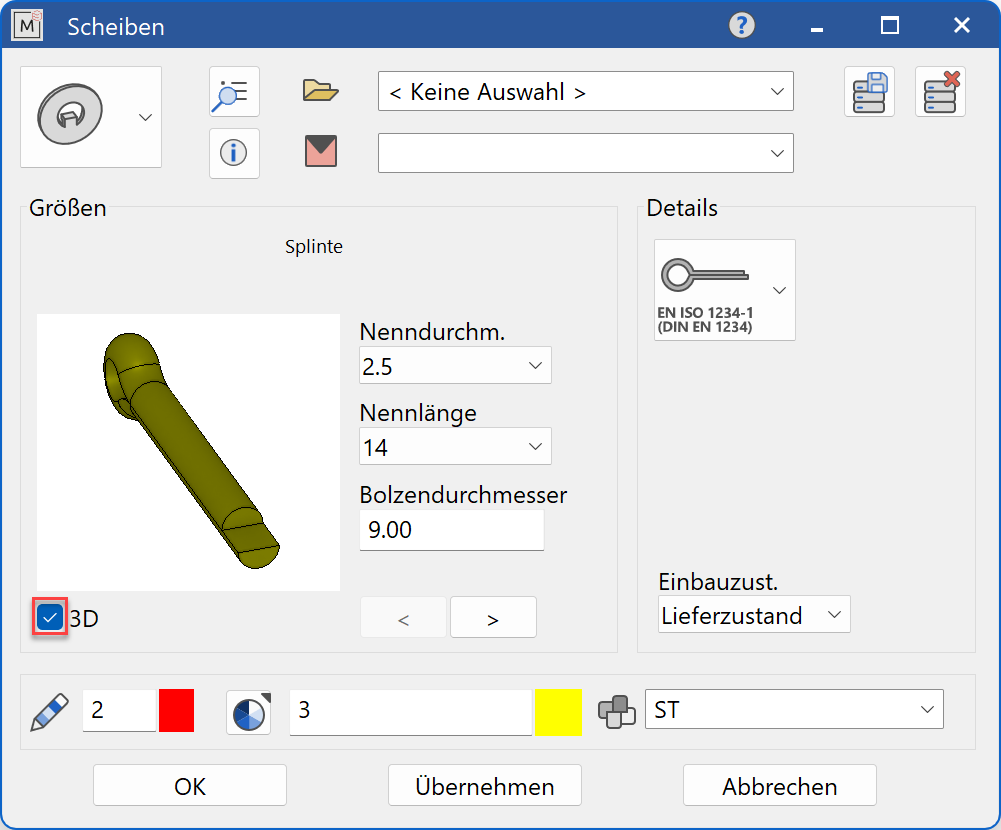Click the 'Details' group label
This screenshot has width=1001, height=830.
[x=682, y=208]
